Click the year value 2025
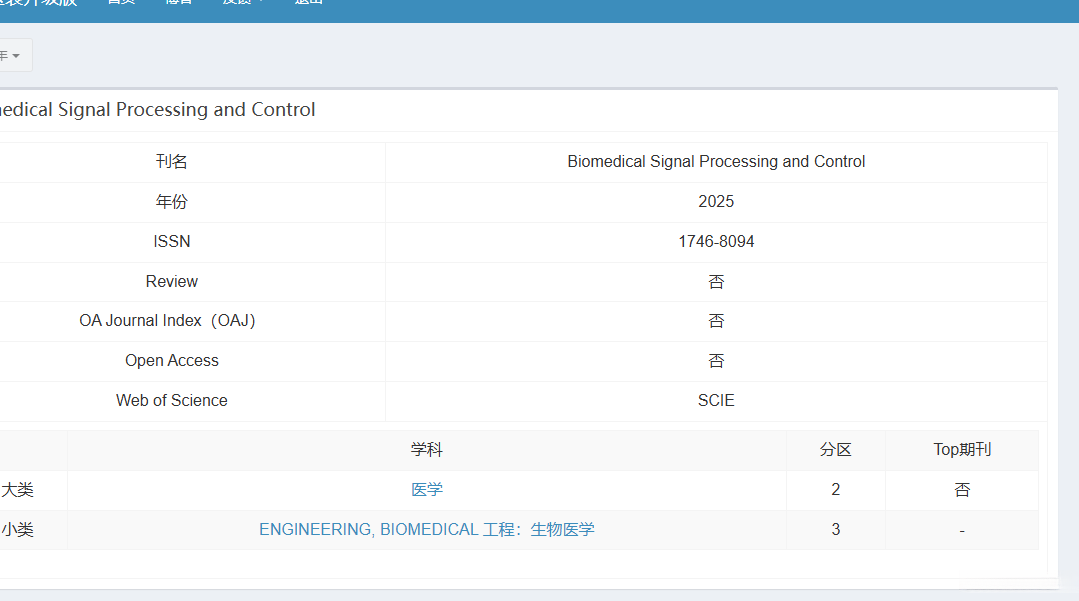Image resolution: width=1079 pixels, height=601 pixels. tap(716, 202)
